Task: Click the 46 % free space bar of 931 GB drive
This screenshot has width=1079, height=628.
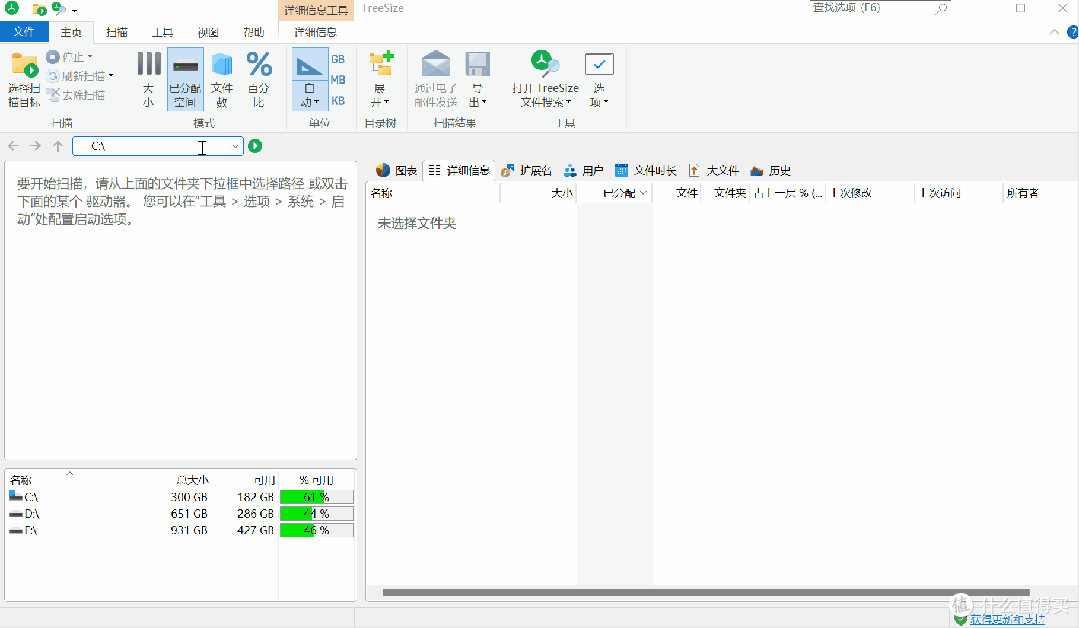Action: point(317,530)
